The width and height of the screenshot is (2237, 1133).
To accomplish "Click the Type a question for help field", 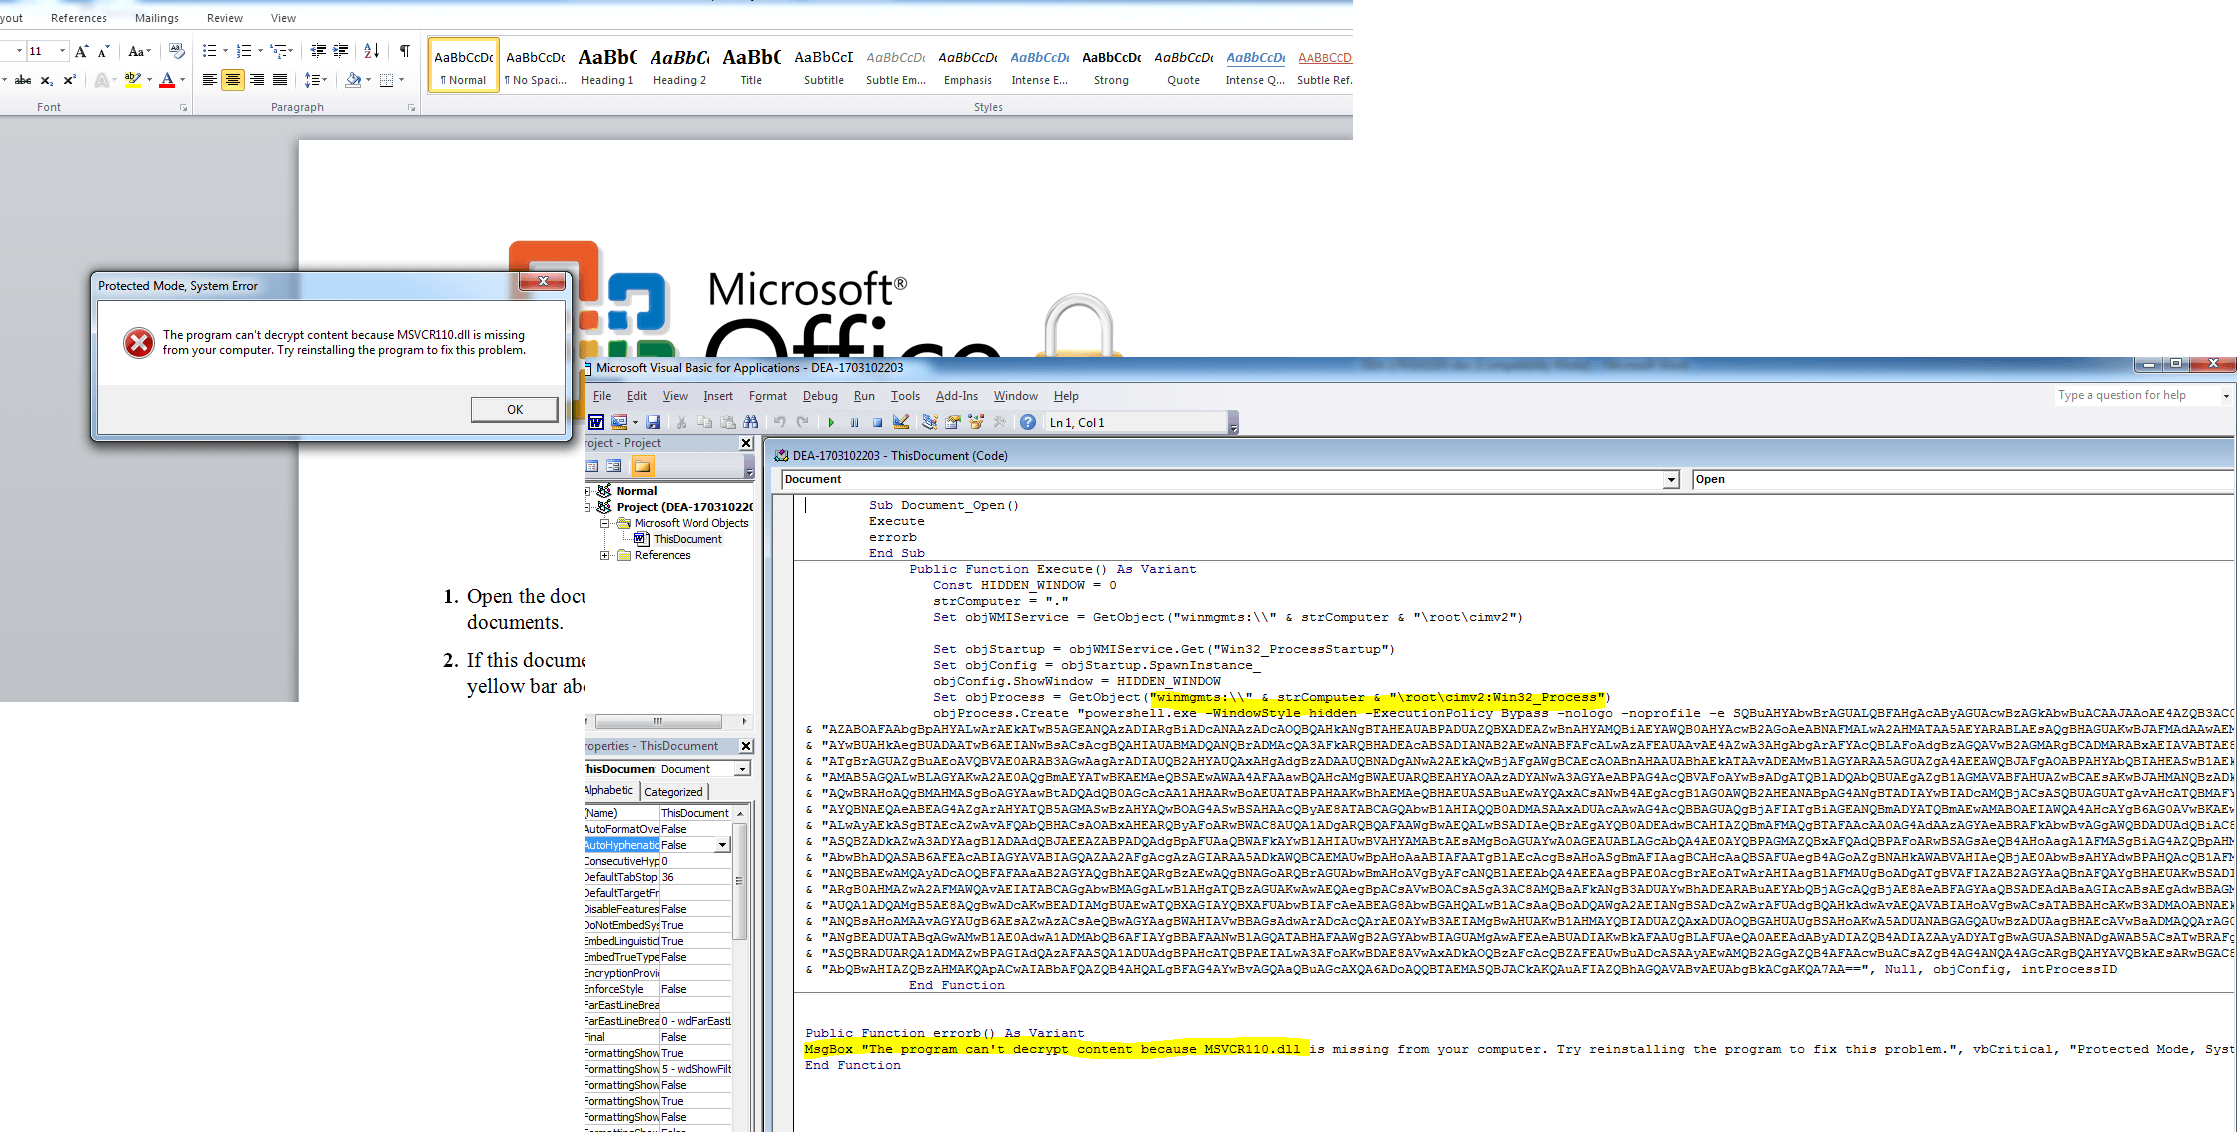I will (x=2136, y=396).
